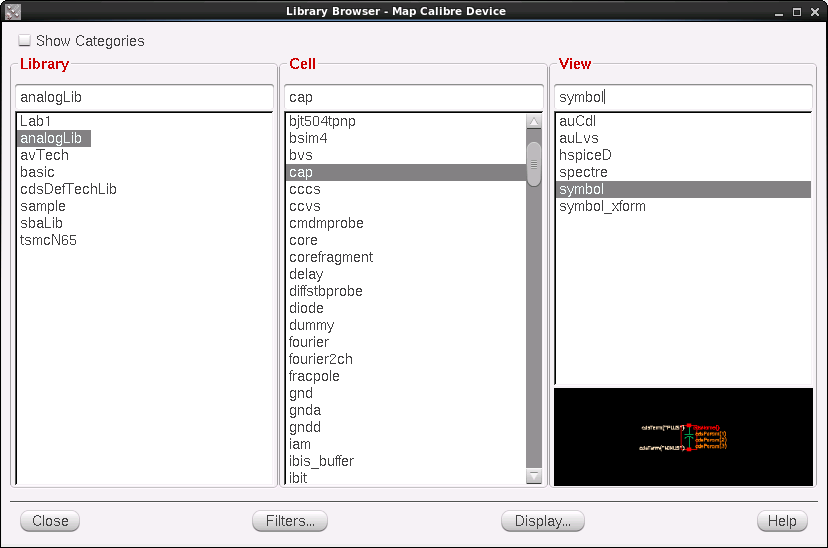Select spectre view

click(x=583, y=172)
